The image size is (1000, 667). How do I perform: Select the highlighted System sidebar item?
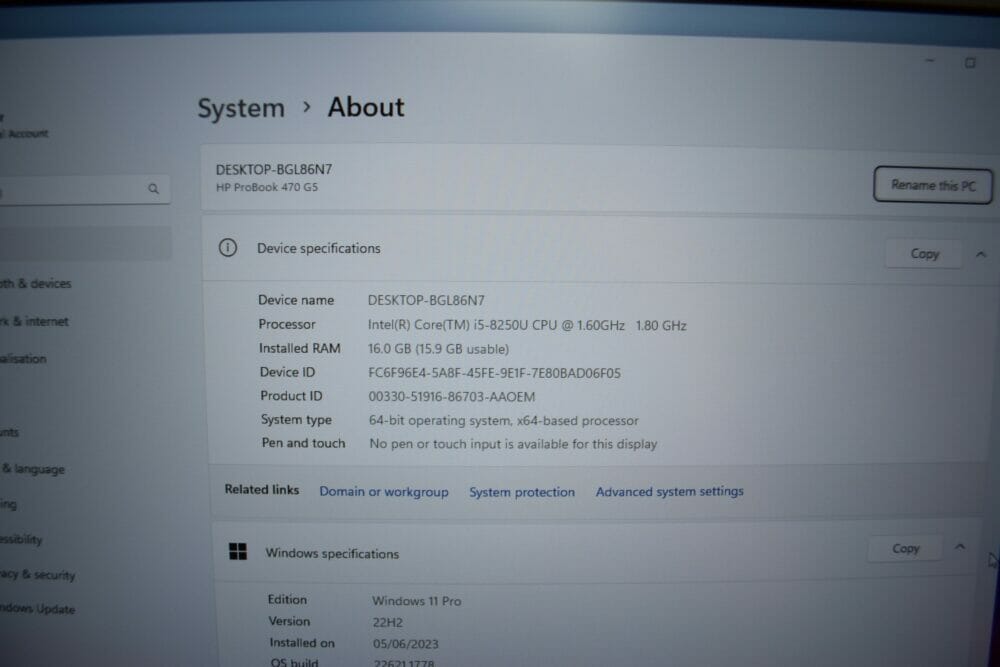pyautogui.click(x=85, y=243)
